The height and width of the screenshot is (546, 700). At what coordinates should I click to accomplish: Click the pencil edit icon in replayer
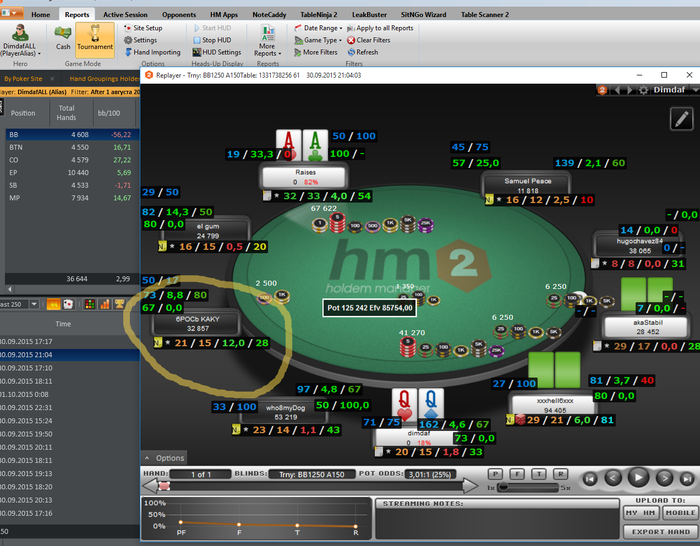[681, 119]
